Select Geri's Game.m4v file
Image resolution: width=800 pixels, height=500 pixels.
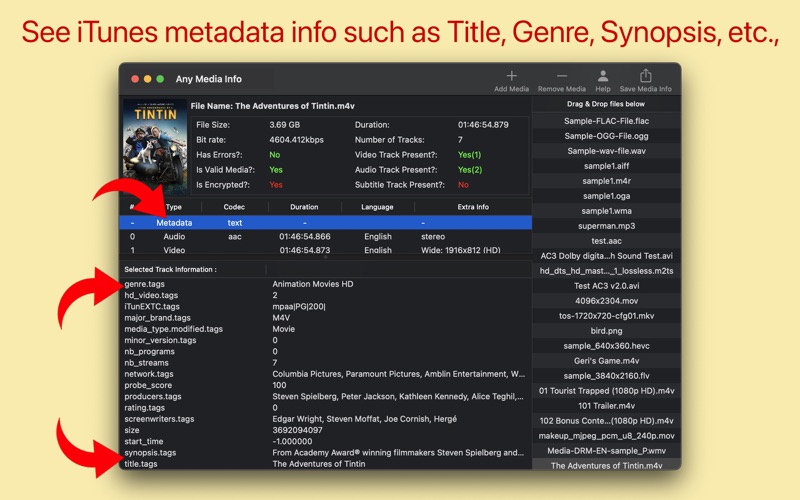606,361
